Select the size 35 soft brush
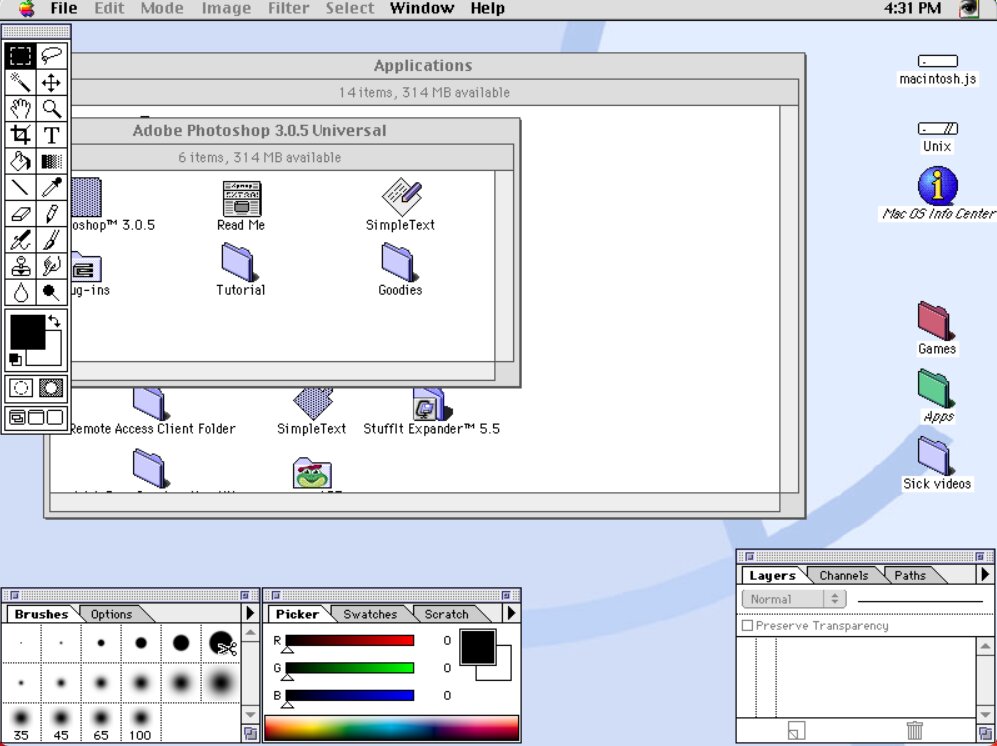This screenshot has width=997, height=746. coord(21,724)
